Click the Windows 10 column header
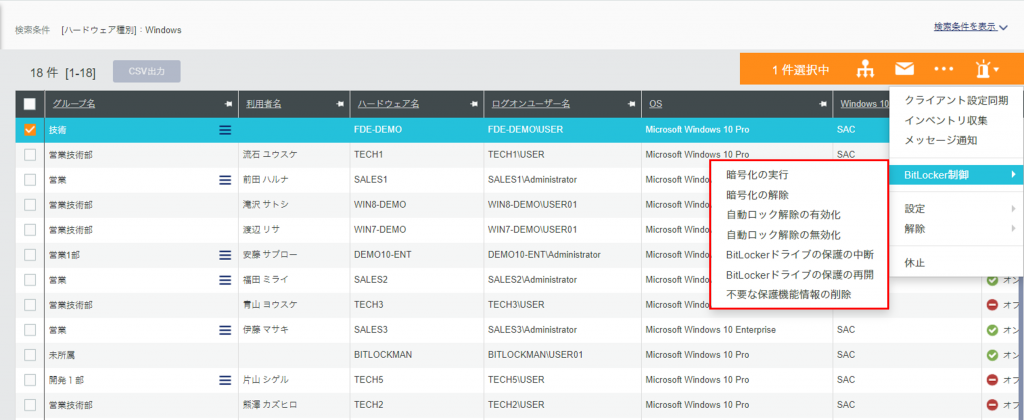Image resolution: width=1024 pixels, height=420 pixels. tap(864, 104)
